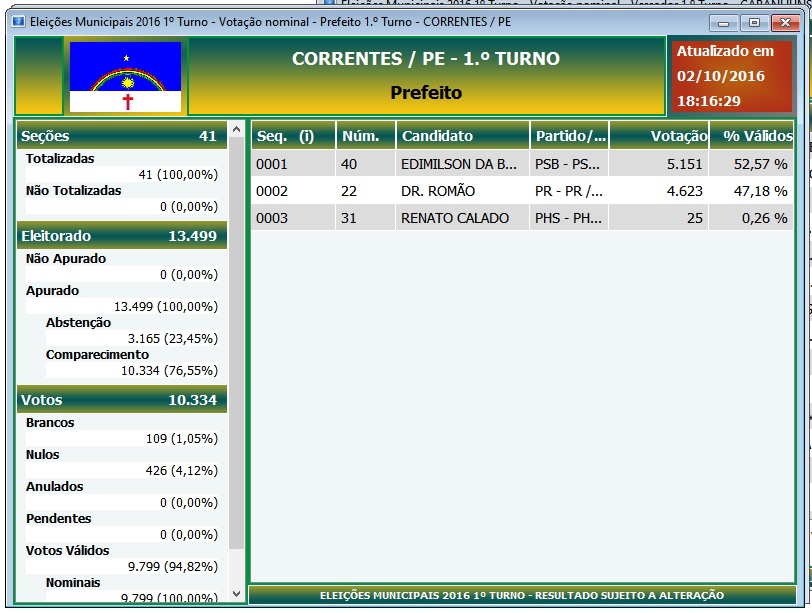Click the Apurado value 13.499 (100,00%)

coord(166,306)
